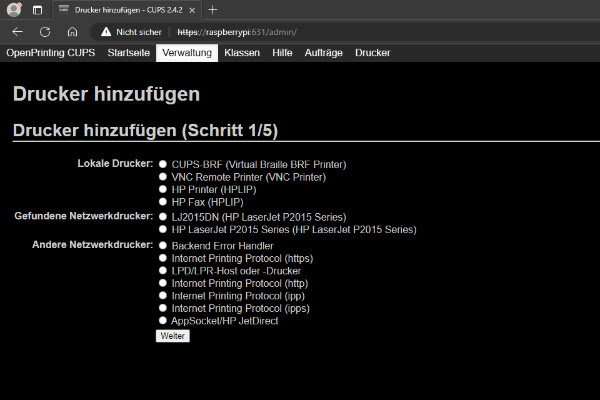Select Internet Printing Protocol (ipp) radio

coord(163,296)
